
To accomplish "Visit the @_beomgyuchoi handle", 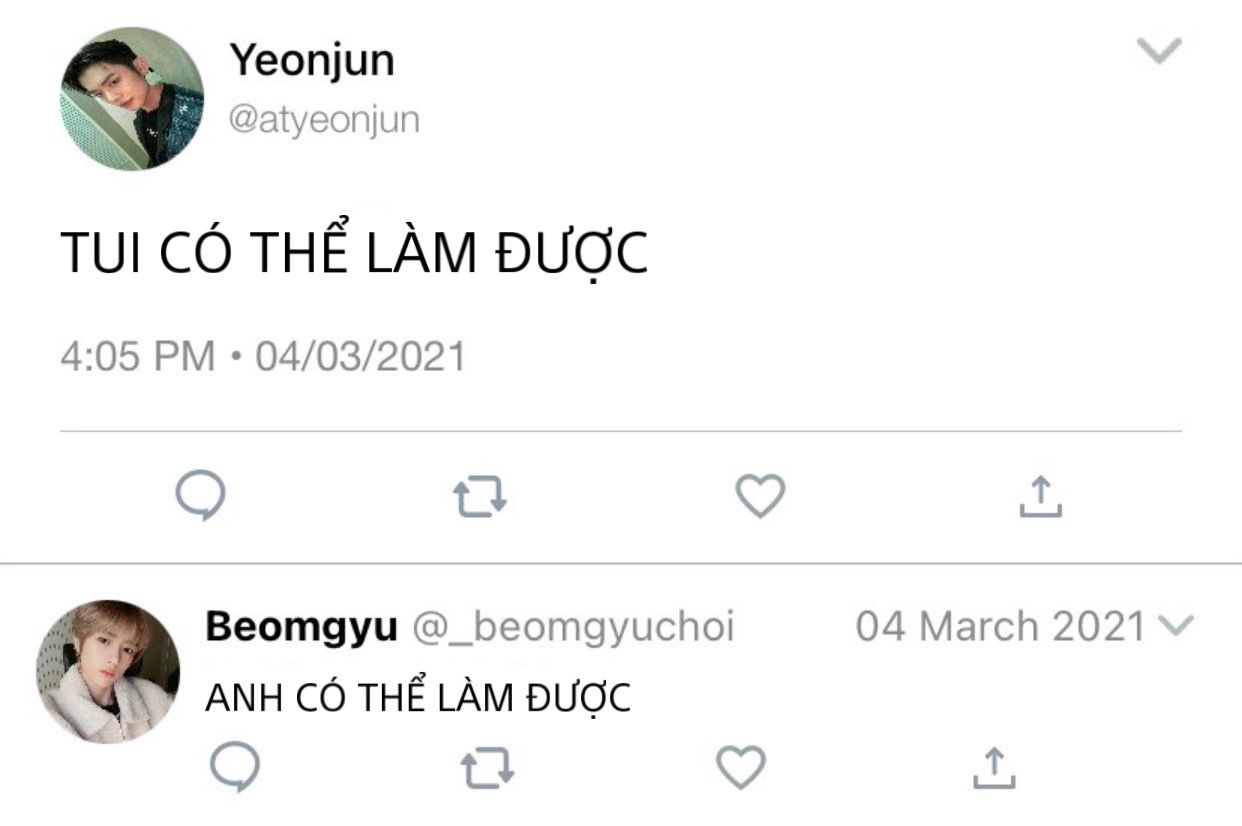I will point(574,628).
